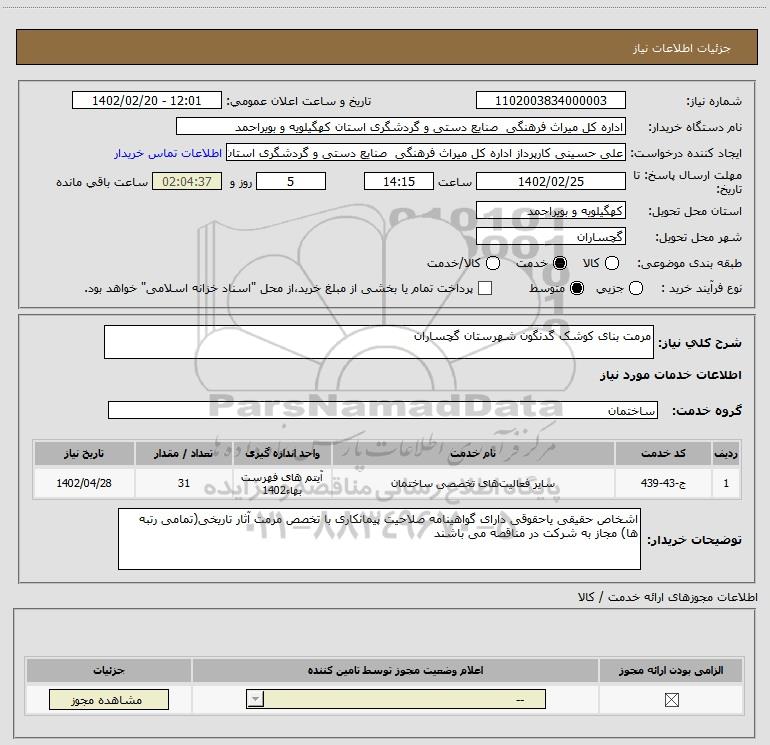Click the announcement date field 1402/02/20 - 12:01
This screenshot has height=745, width=770.
click(147, 100)
